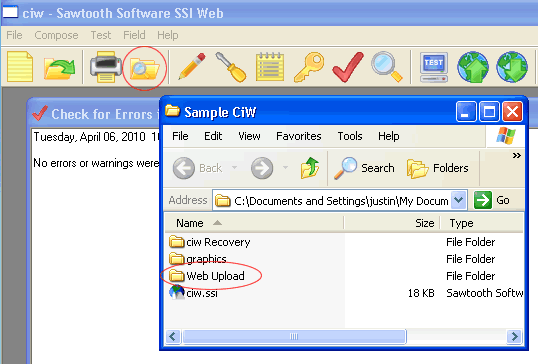Screen dimensions: 538x364
Task: Click the horizontal scrollbar thumb
Action: click(x=294, y=337)
